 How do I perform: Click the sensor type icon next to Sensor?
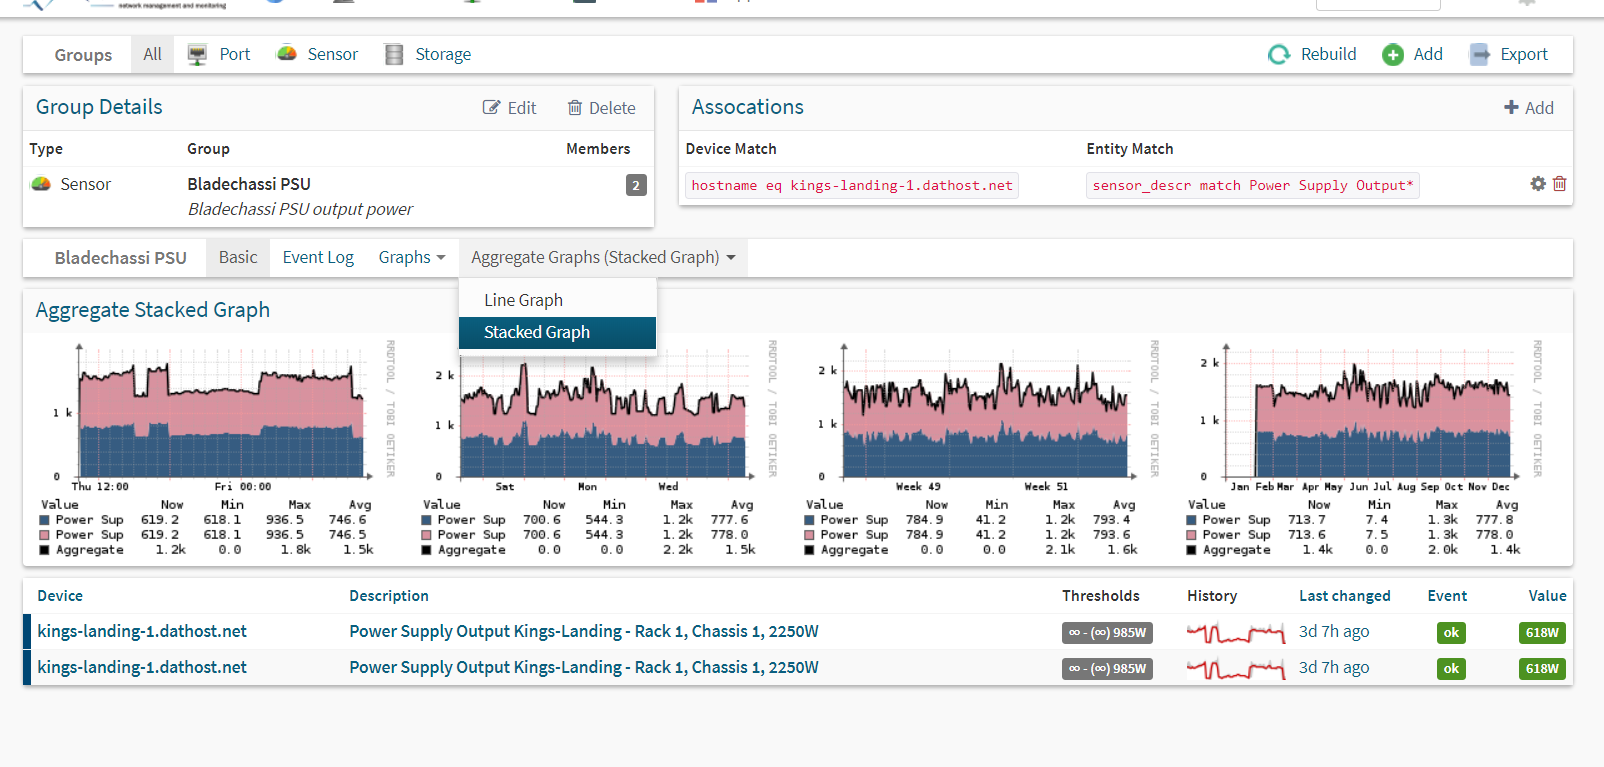click(41, 184)
